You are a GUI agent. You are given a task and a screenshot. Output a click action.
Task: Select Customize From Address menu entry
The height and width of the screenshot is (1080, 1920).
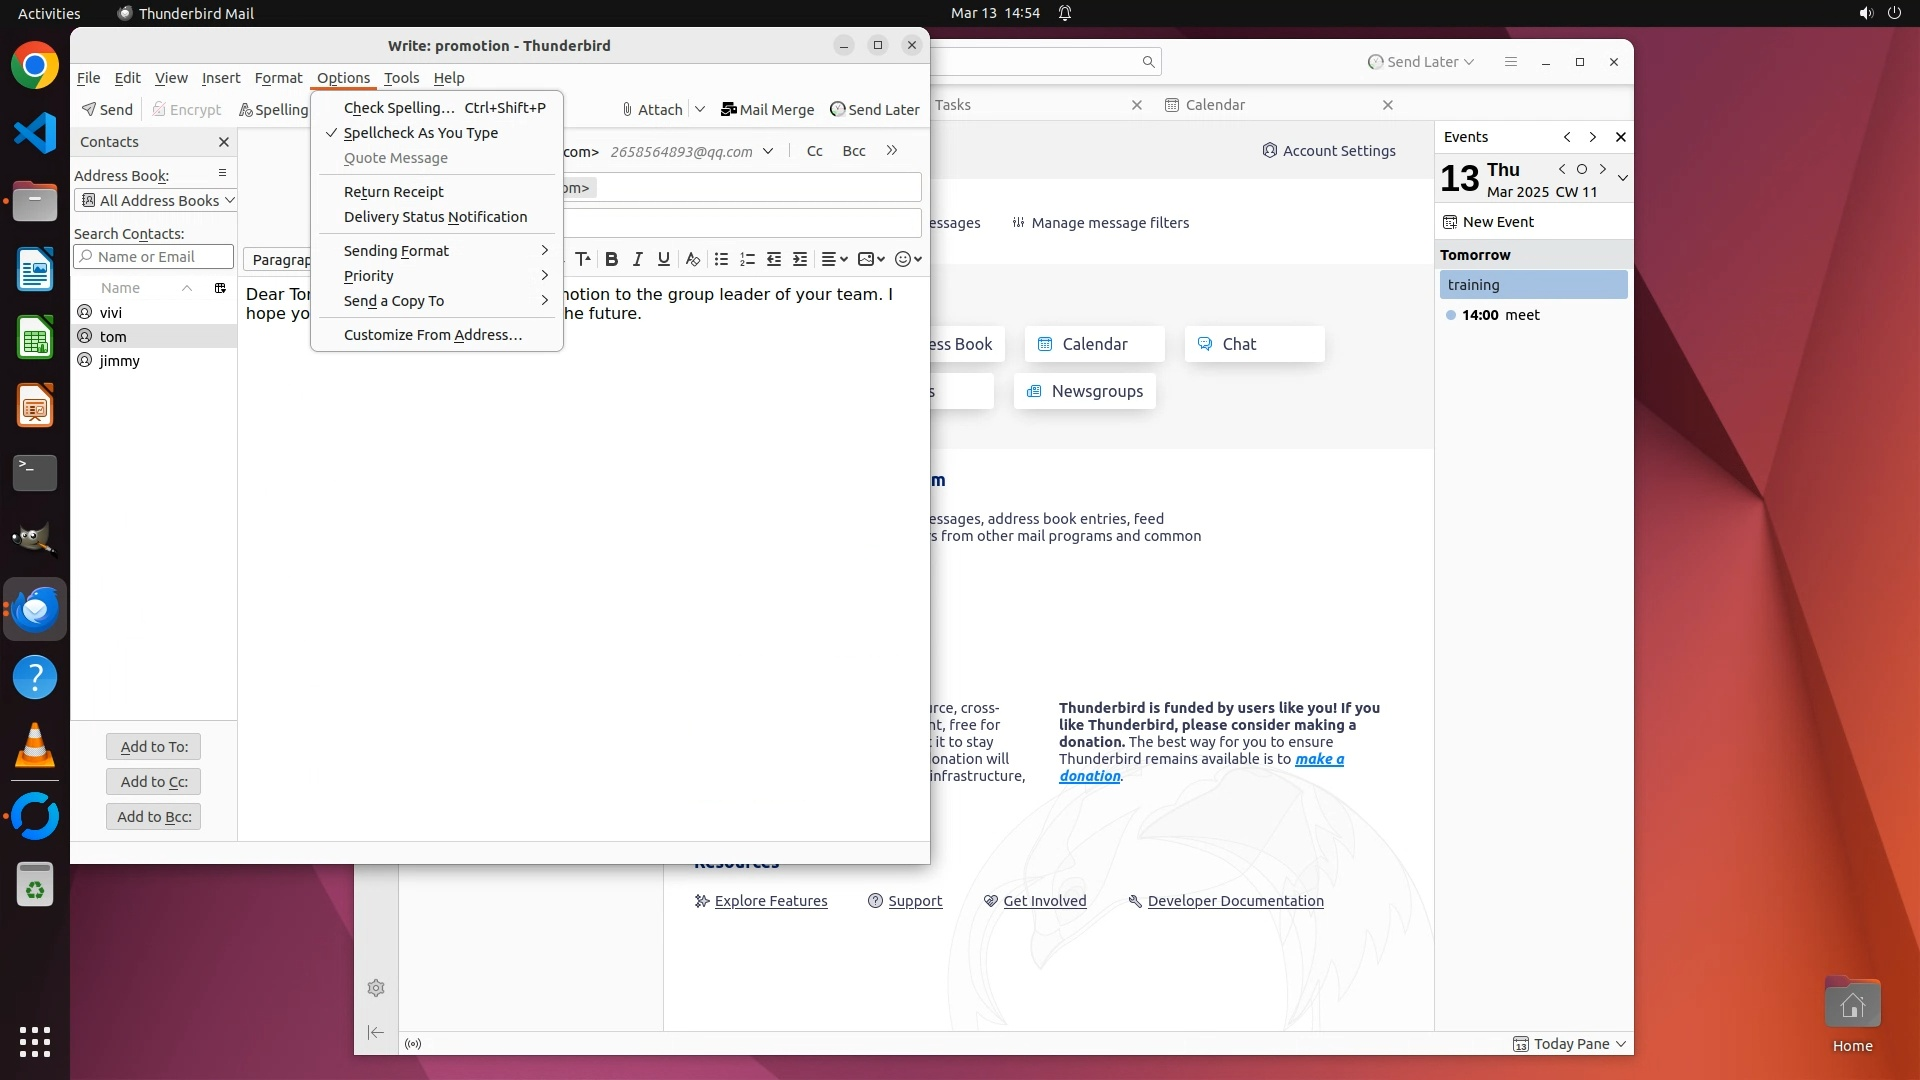pyautogui.click(x=432, y=335)
